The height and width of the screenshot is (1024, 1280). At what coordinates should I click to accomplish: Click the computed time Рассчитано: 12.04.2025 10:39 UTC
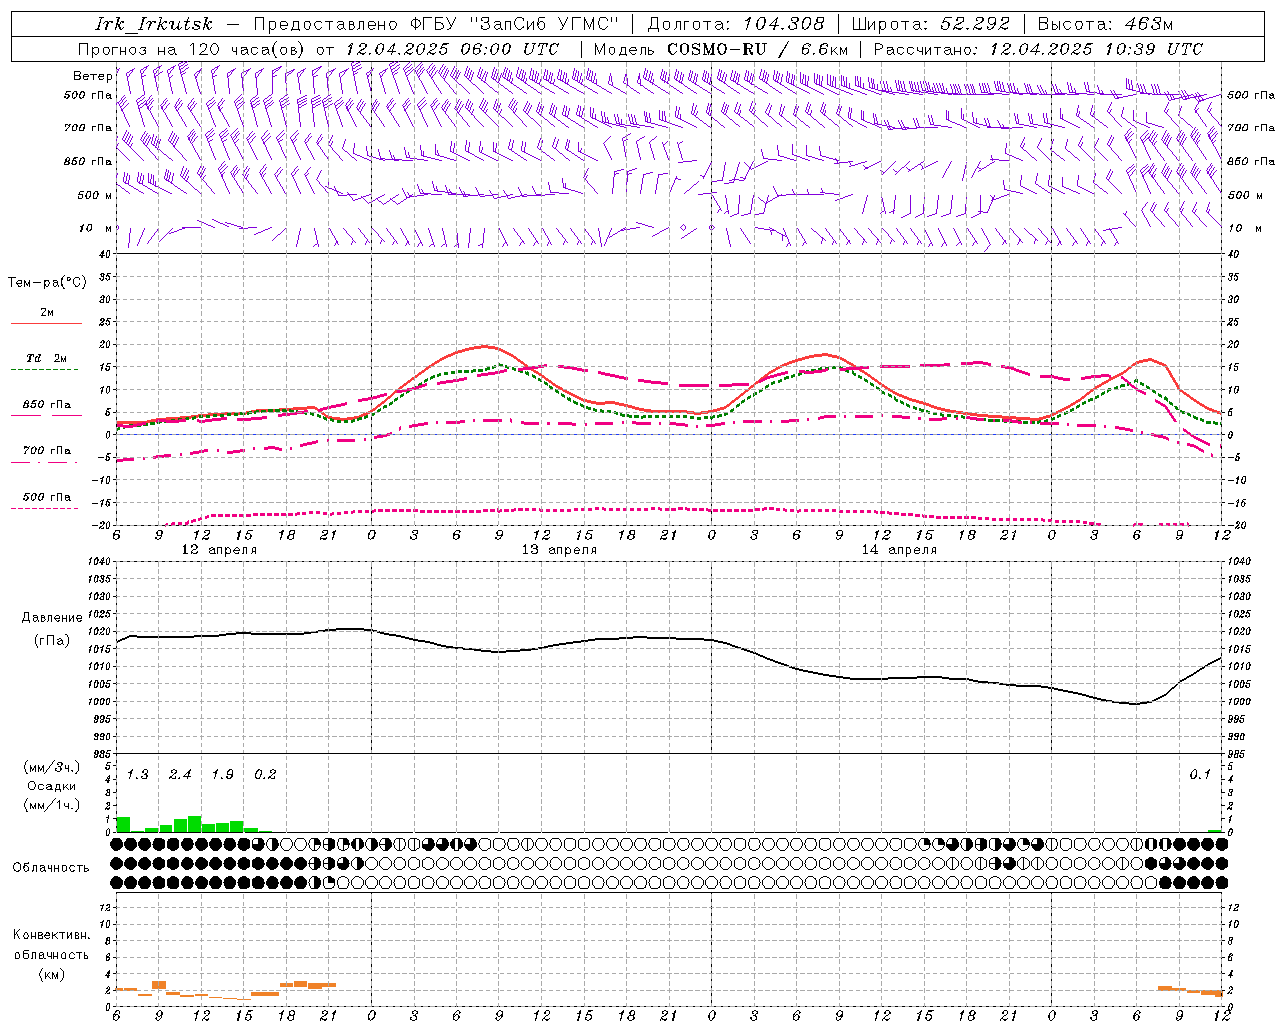(x=1038, y=49)
